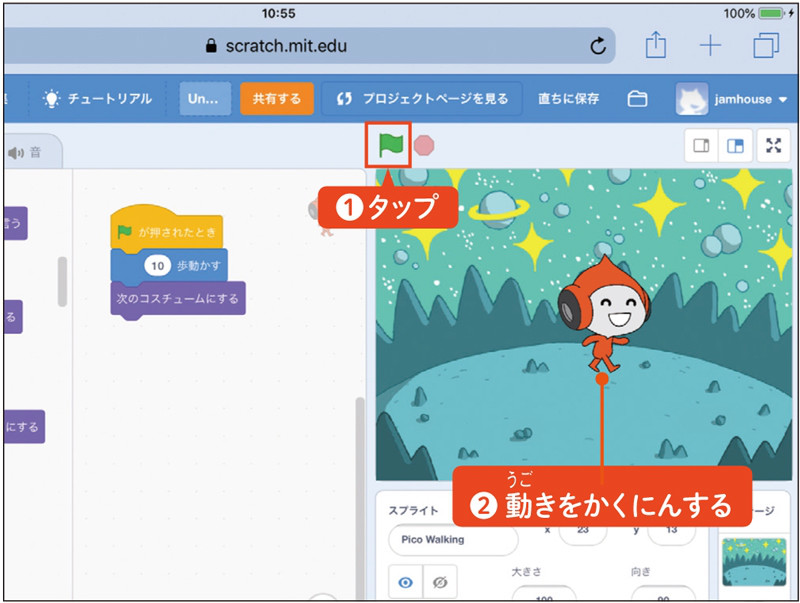This screenshot has height=603, width=800.
Task: Click the sprite y coordinate field
Action: [671, 533]
